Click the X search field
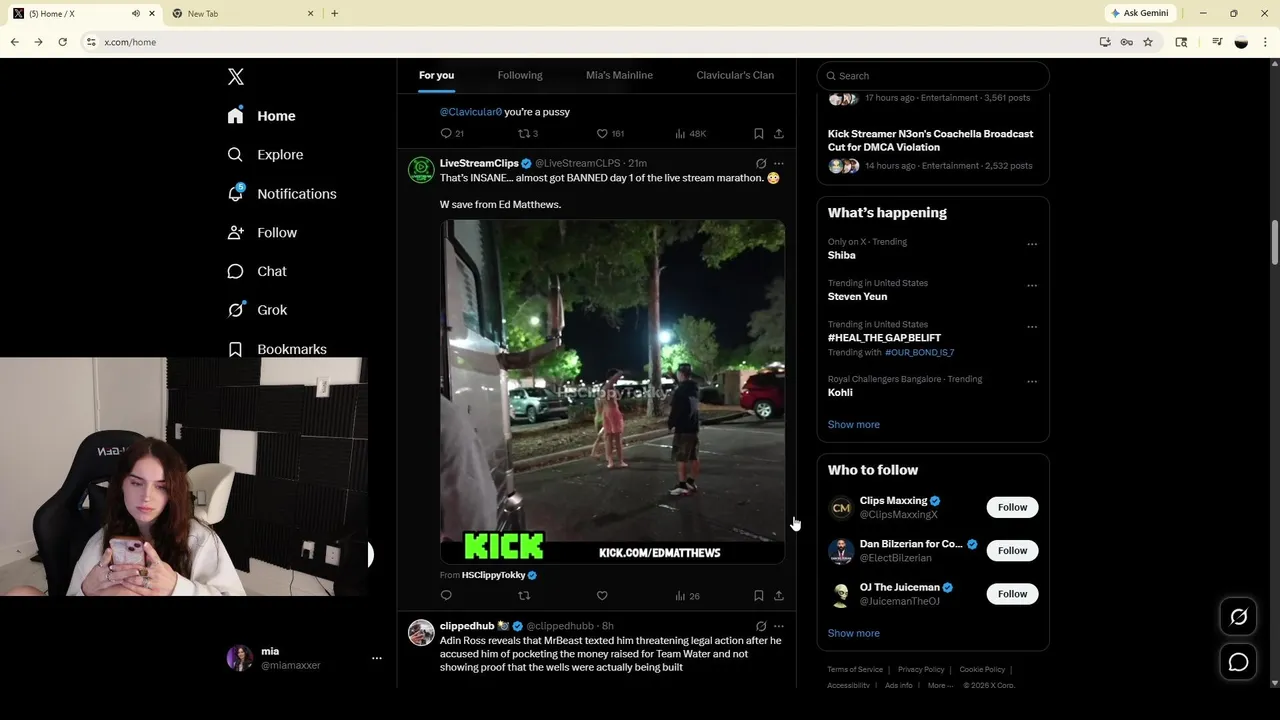Viewport: 1280px width, 720px height. pyautogui.click(x=933, y=76)
